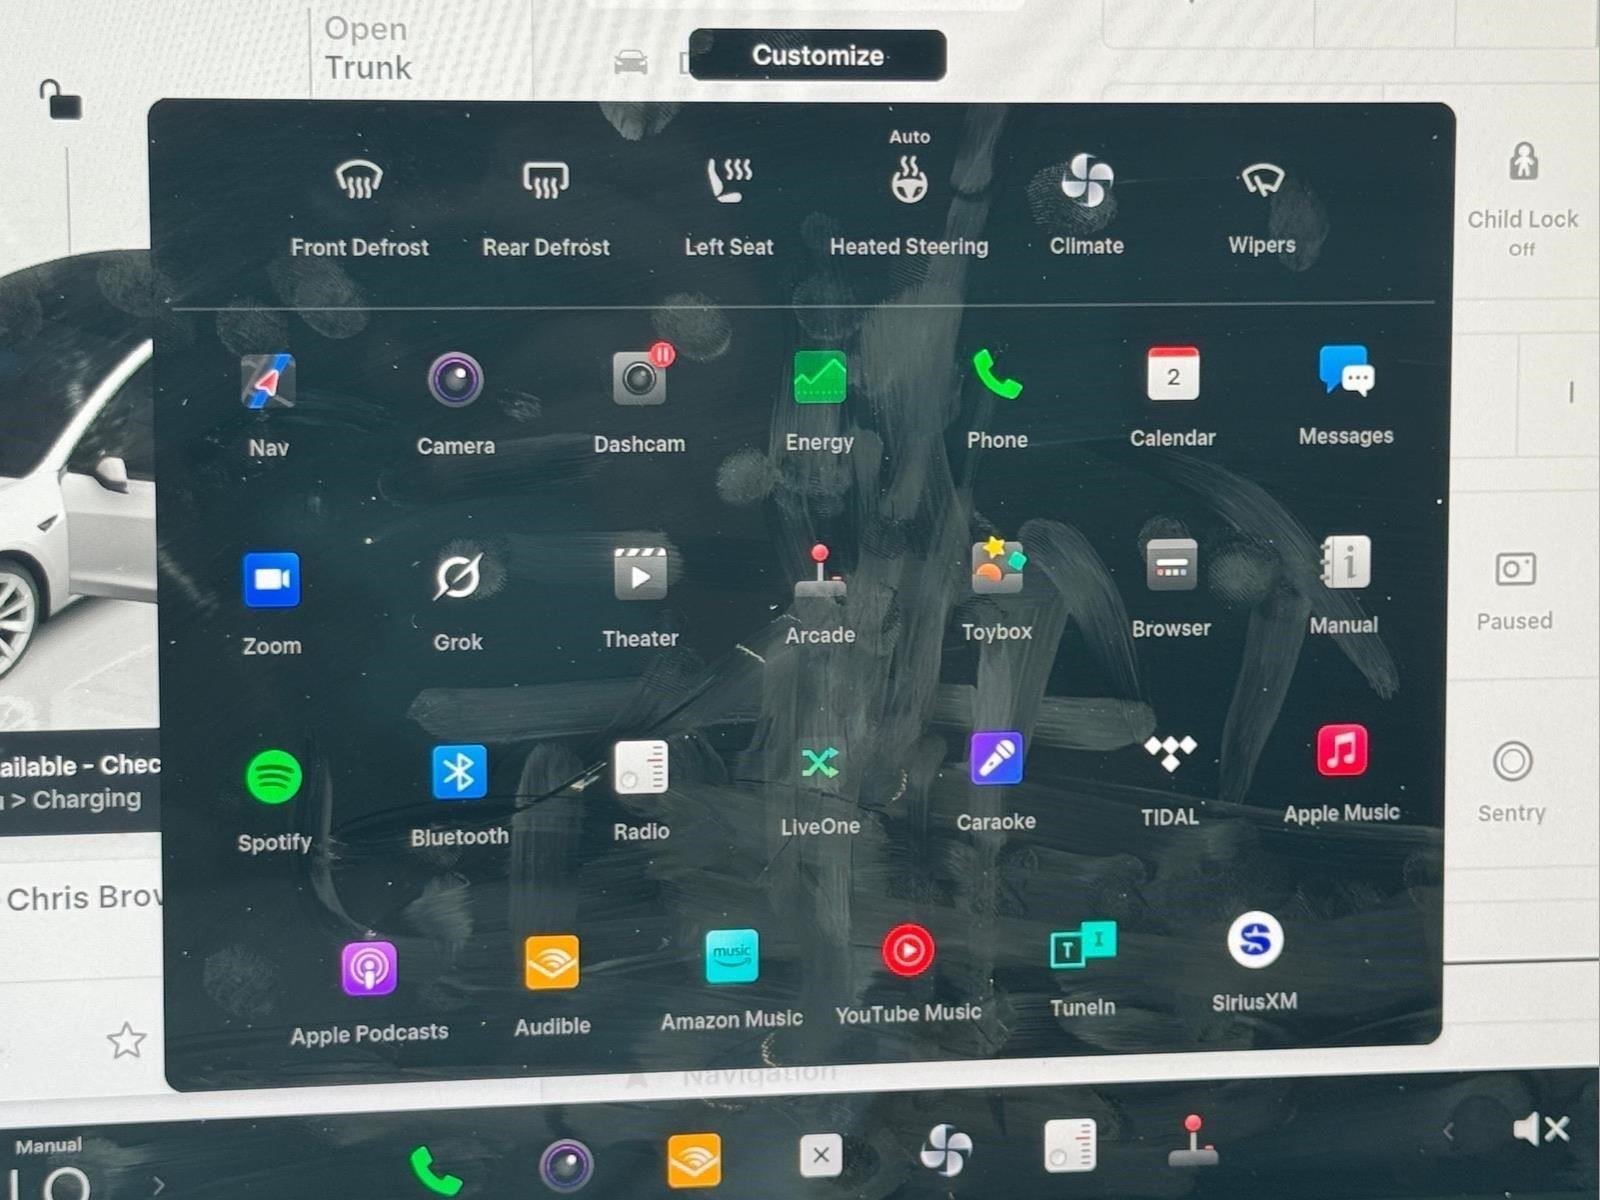This screenshot has height=1200, width=1600.
Task: Tap the Radio icon in the bottom dock
Action: [1070, 1145]
